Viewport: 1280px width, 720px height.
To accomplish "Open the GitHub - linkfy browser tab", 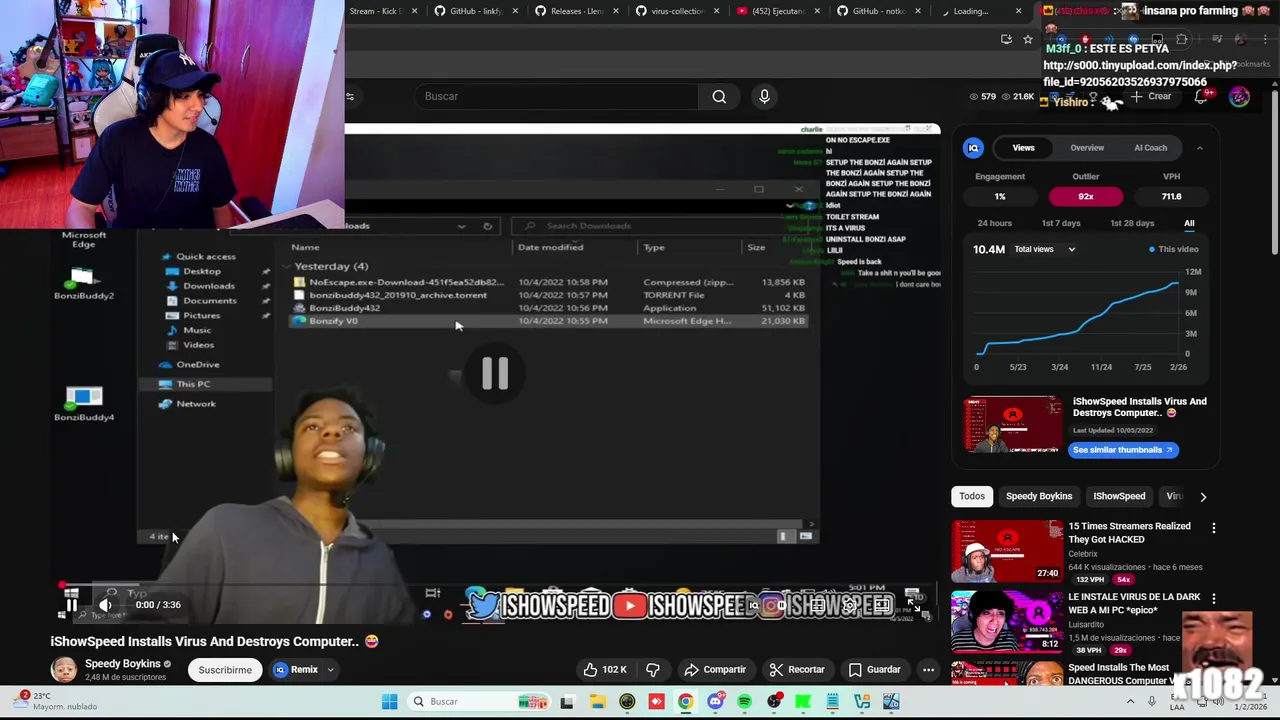I will 475,11.
